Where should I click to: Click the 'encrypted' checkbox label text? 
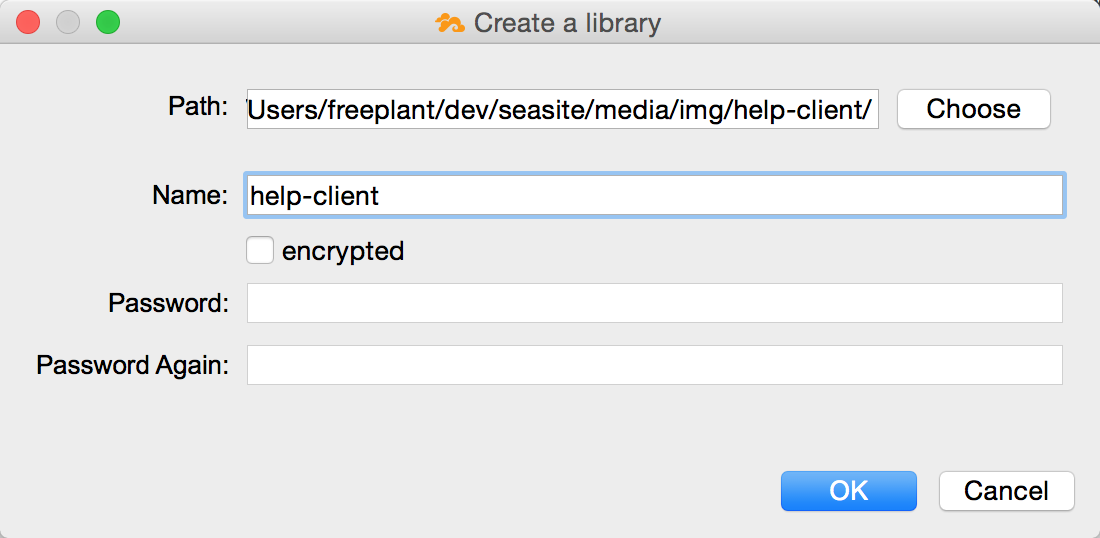343,250
